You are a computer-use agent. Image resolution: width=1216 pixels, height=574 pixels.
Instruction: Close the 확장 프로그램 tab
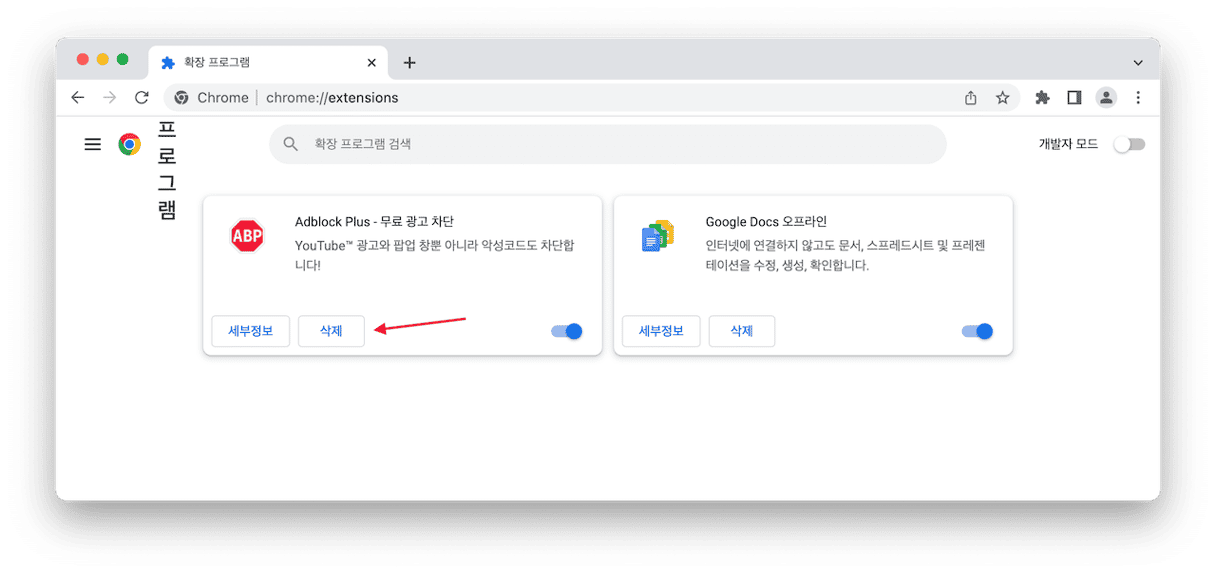372,62
